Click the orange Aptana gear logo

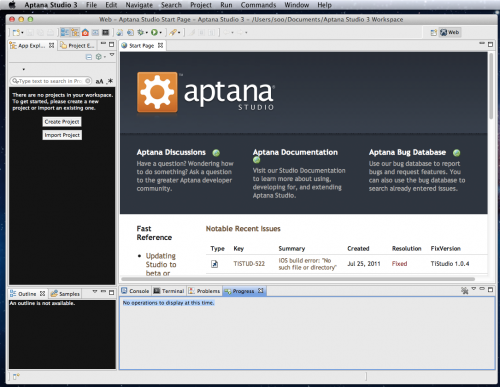(157, 92)
